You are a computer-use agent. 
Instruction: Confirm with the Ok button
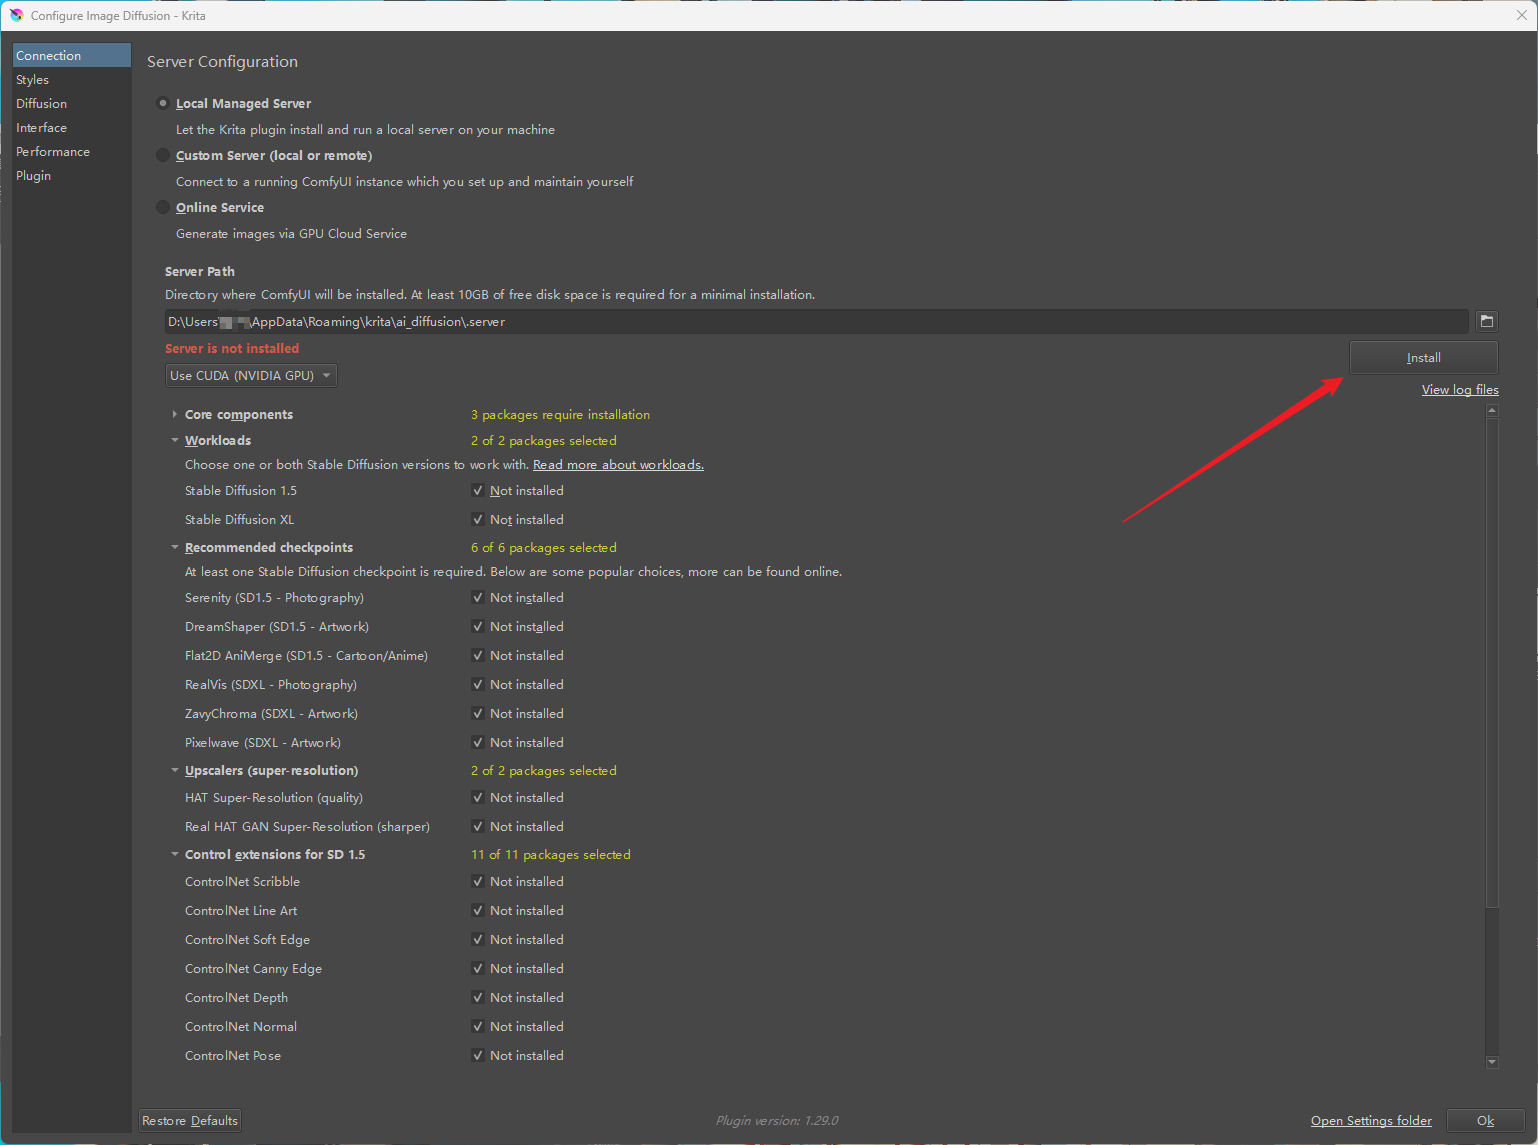point(1486,1121)
